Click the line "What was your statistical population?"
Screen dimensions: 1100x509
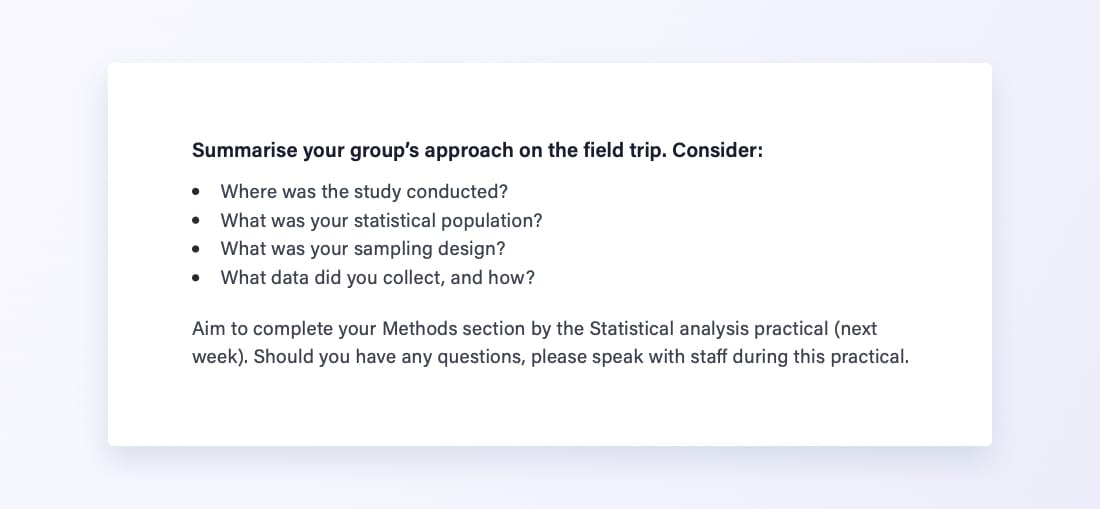(x=381, y=220)
